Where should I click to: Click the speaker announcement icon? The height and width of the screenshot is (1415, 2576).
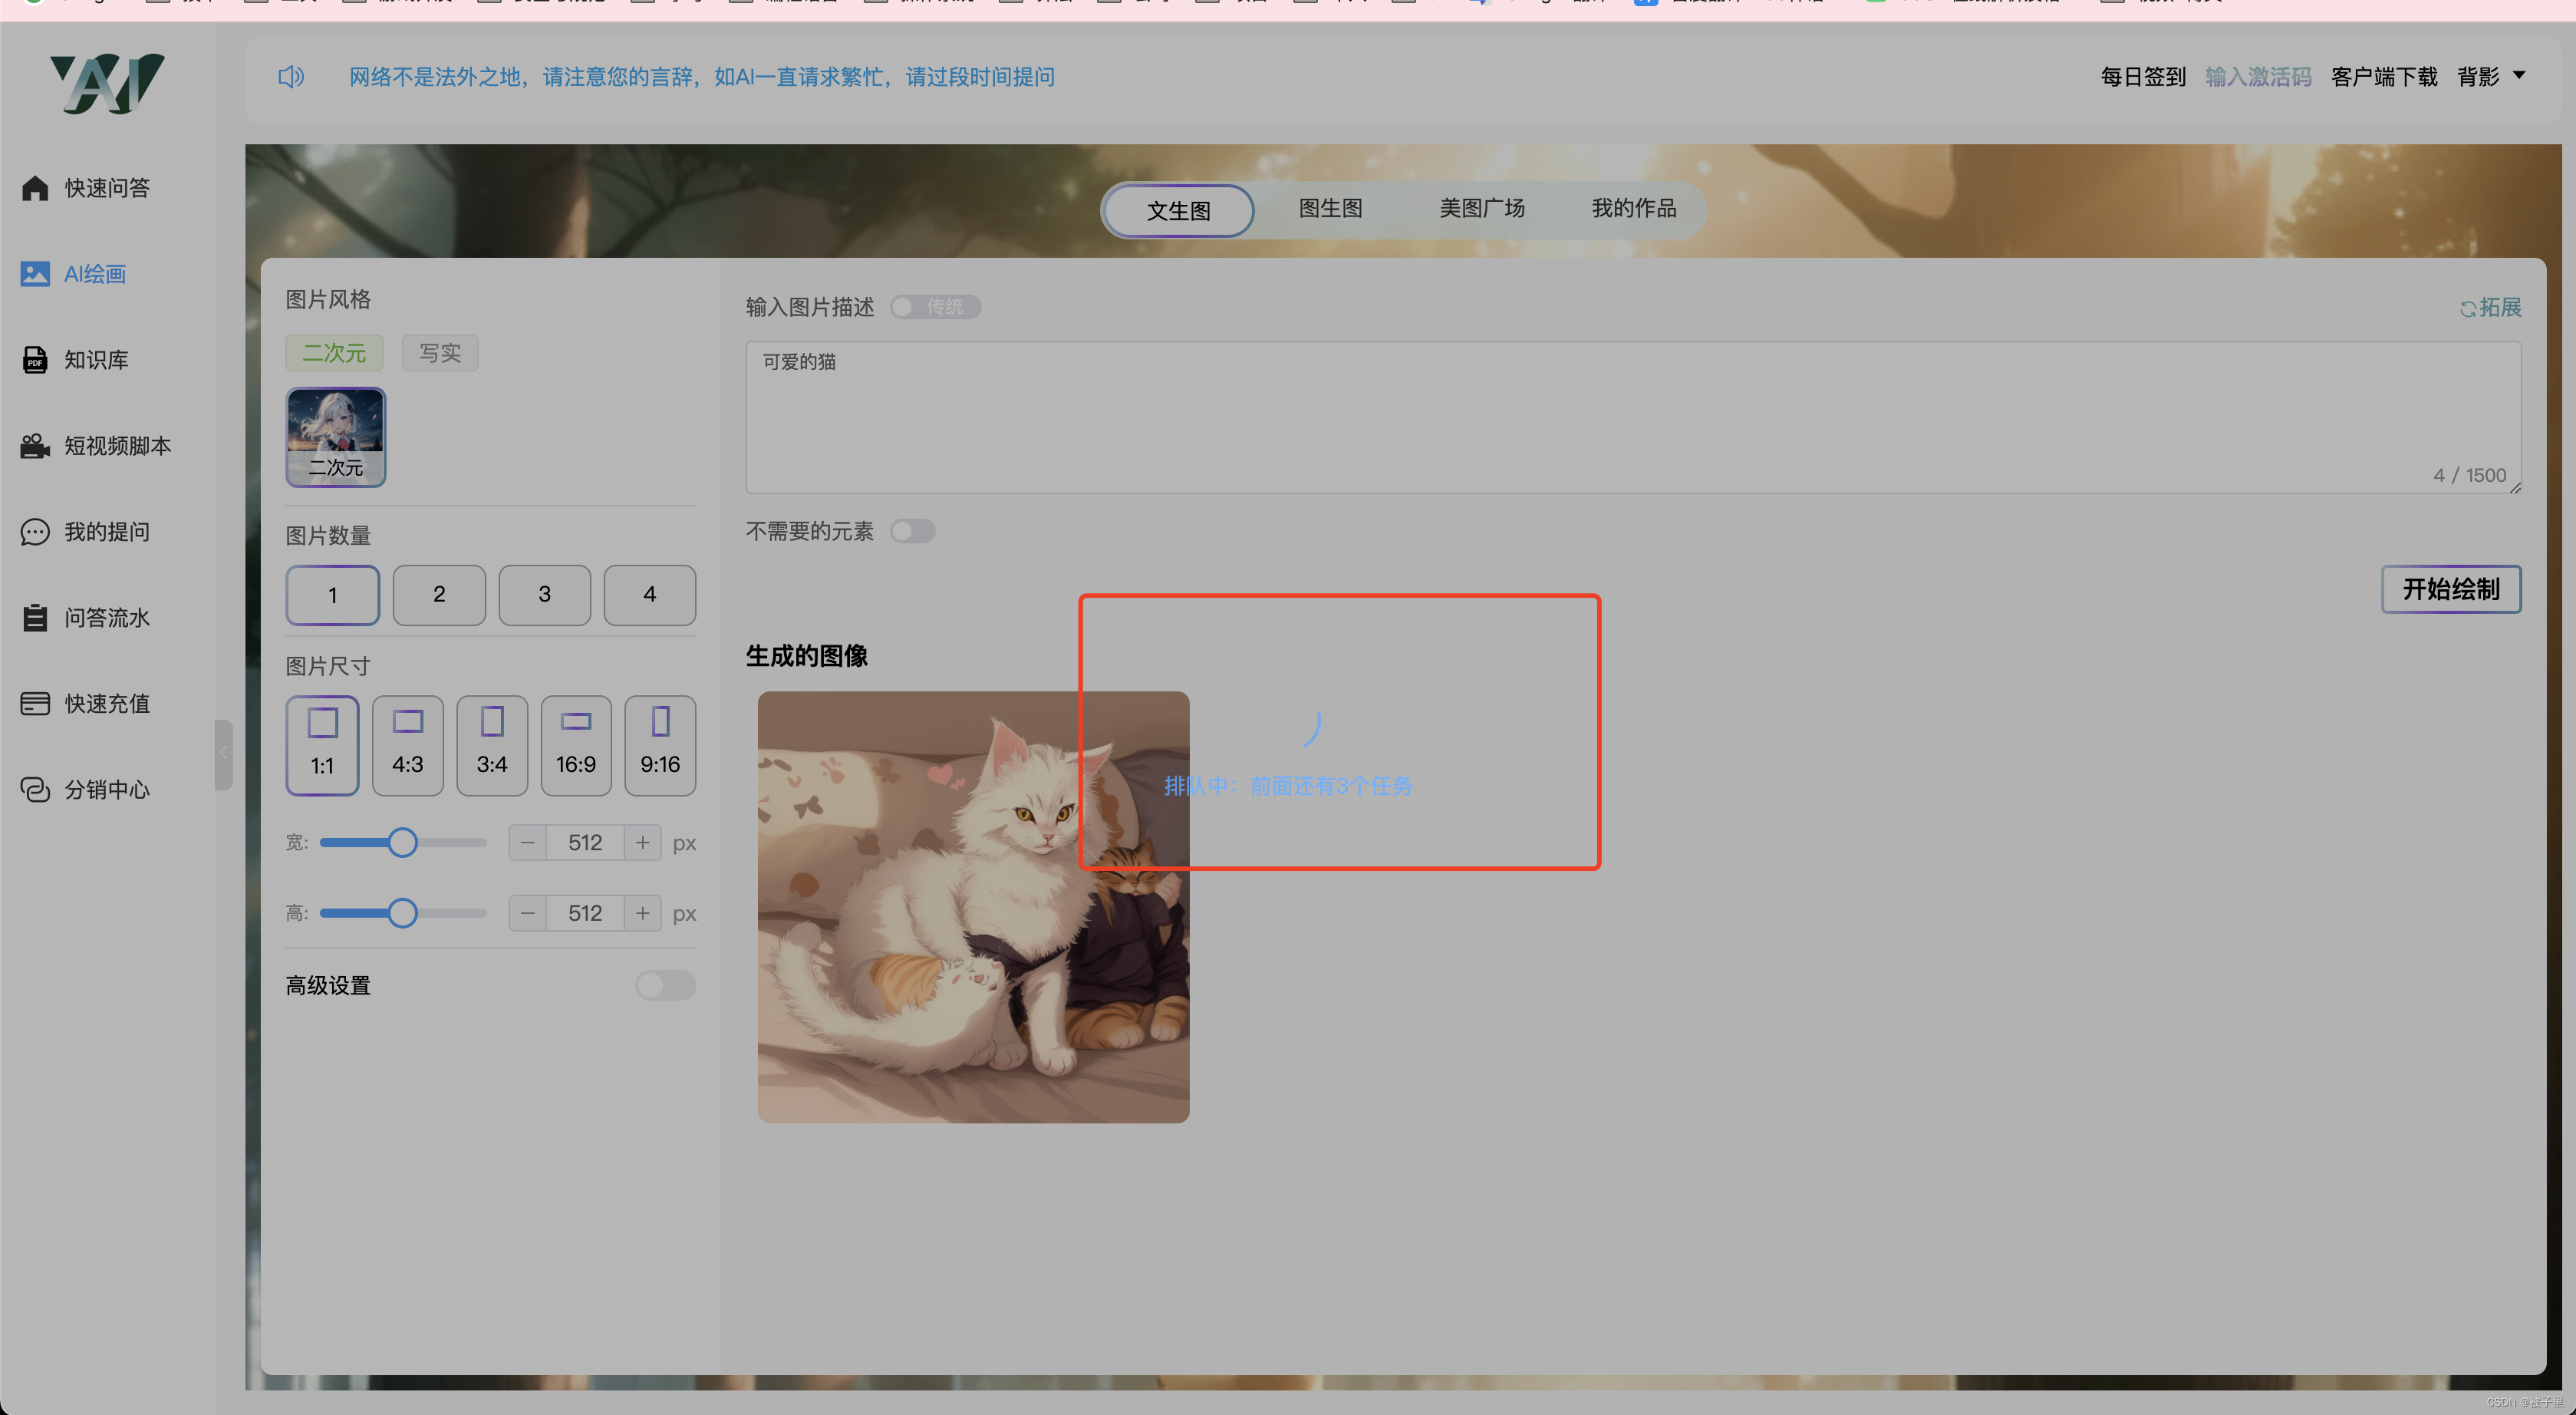291,77
